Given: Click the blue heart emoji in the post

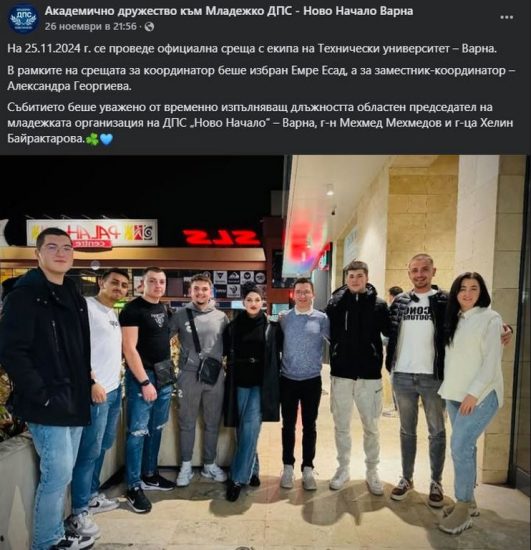Looking at the screenshot, I should pyautogui.click(x=106, y=139).
